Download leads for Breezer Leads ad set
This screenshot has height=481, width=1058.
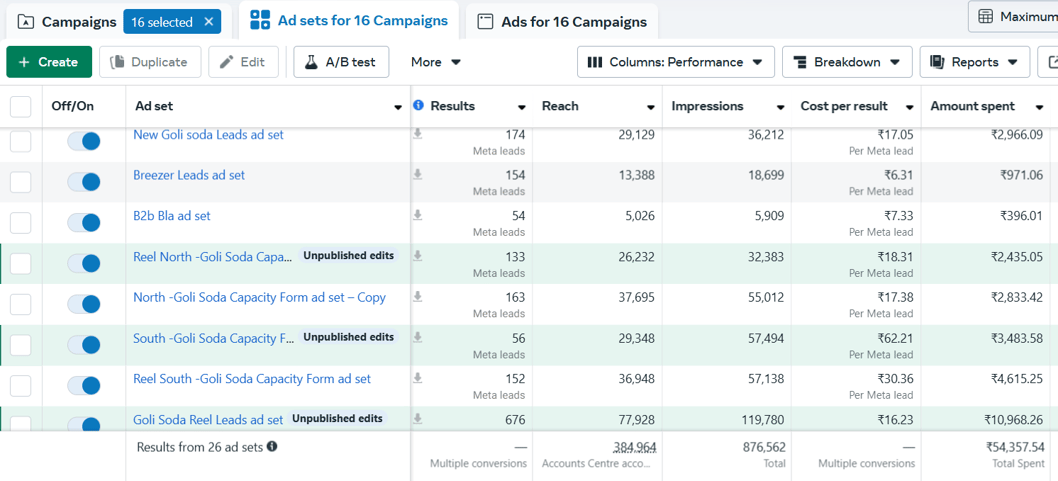point(418,175)
